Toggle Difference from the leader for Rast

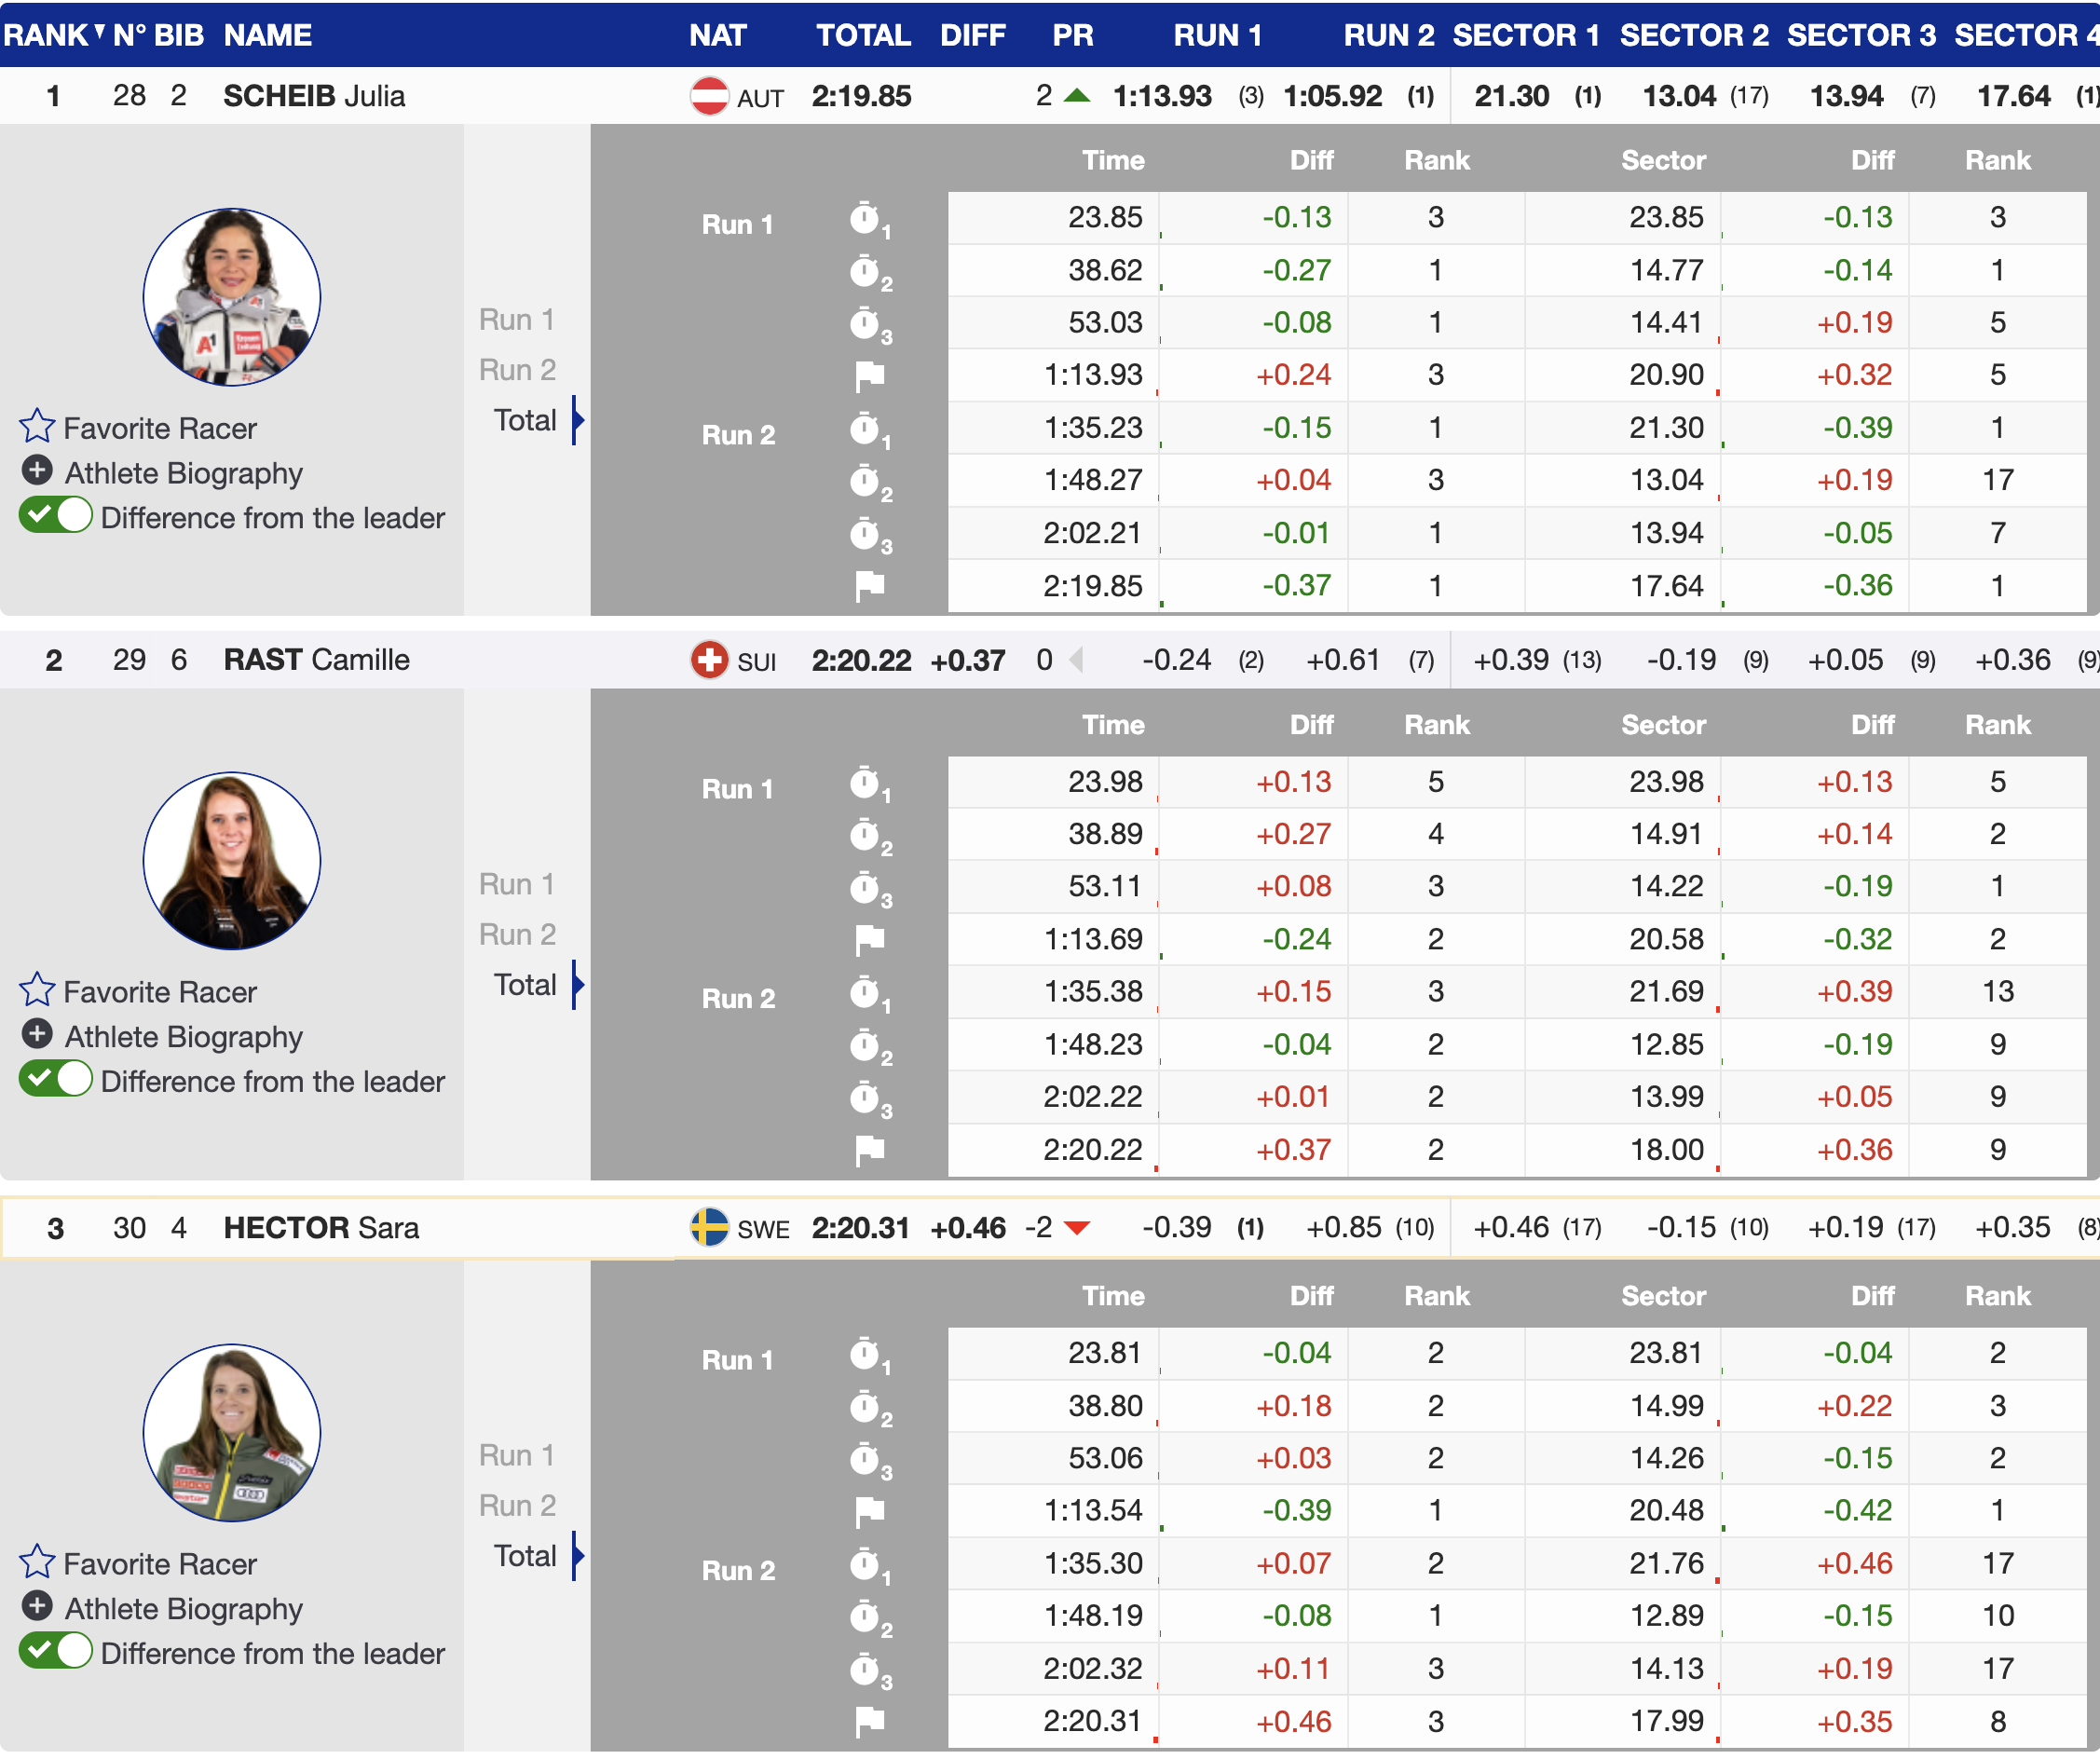click(56, 1081)
